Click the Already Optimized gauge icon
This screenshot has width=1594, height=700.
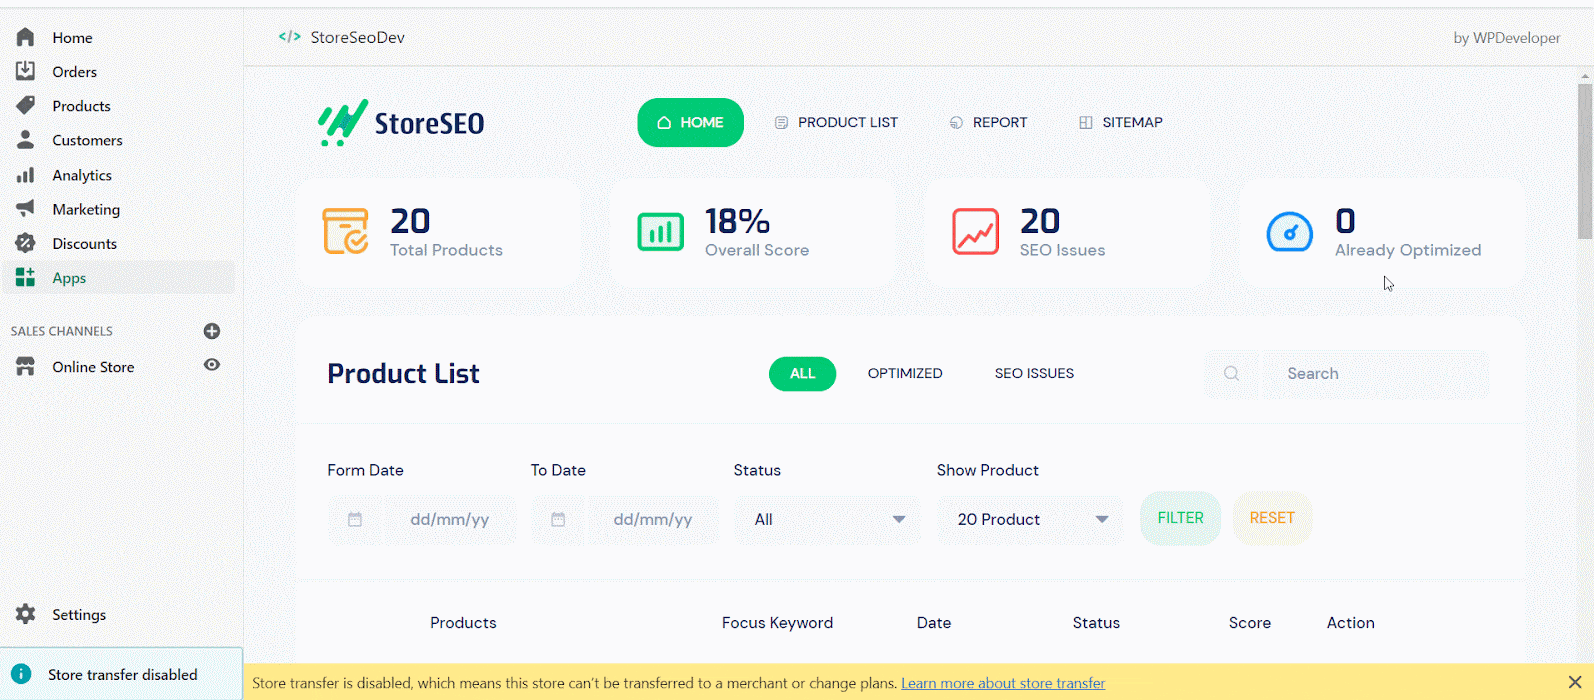1290,232
